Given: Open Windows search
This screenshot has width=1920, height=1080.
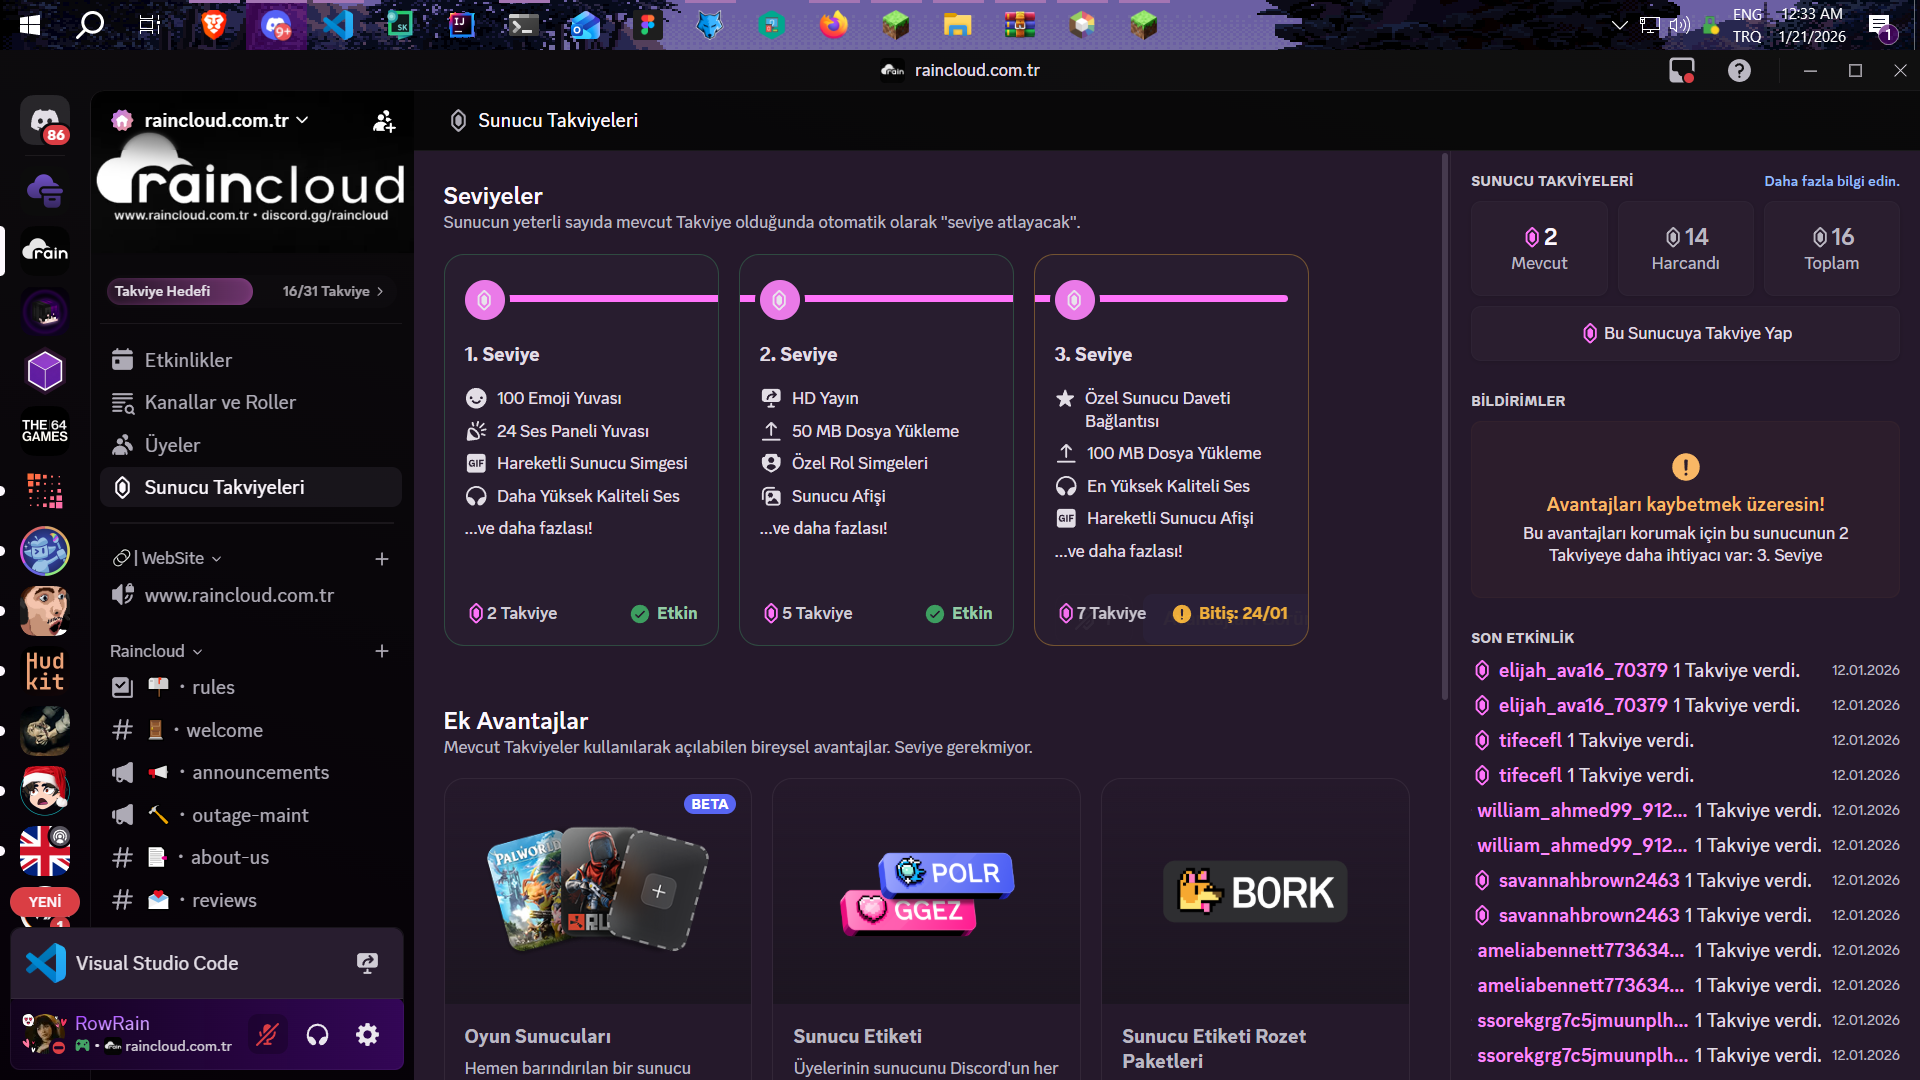Looking at the screenshot, I should pyautogui.click(x=90, y=25).
